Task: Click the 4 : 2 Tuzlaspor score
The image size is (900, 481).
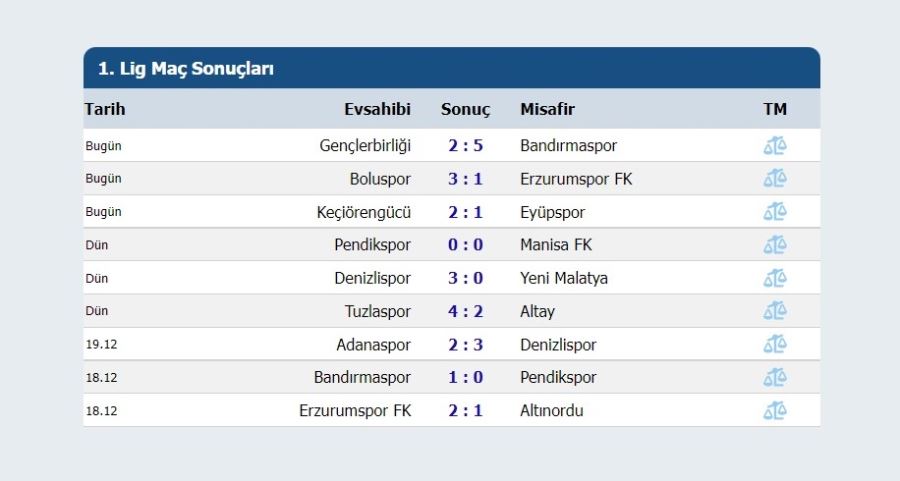Action: tap(465, 312)
